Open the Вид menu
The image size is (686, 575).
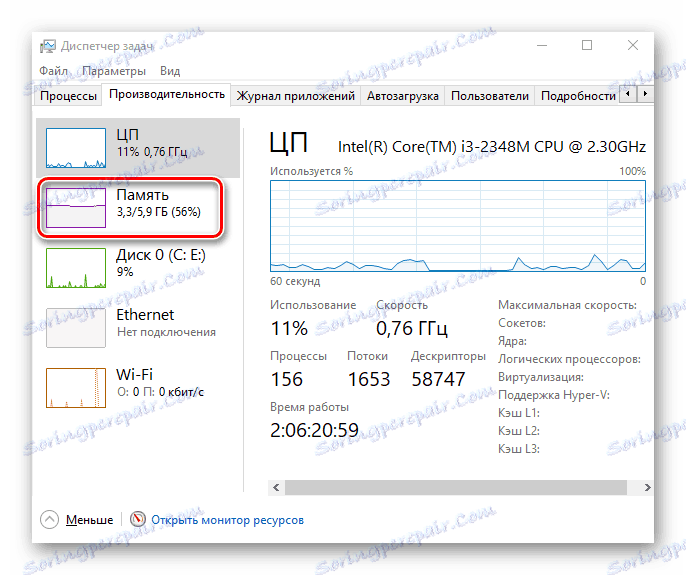click(170, 71)
